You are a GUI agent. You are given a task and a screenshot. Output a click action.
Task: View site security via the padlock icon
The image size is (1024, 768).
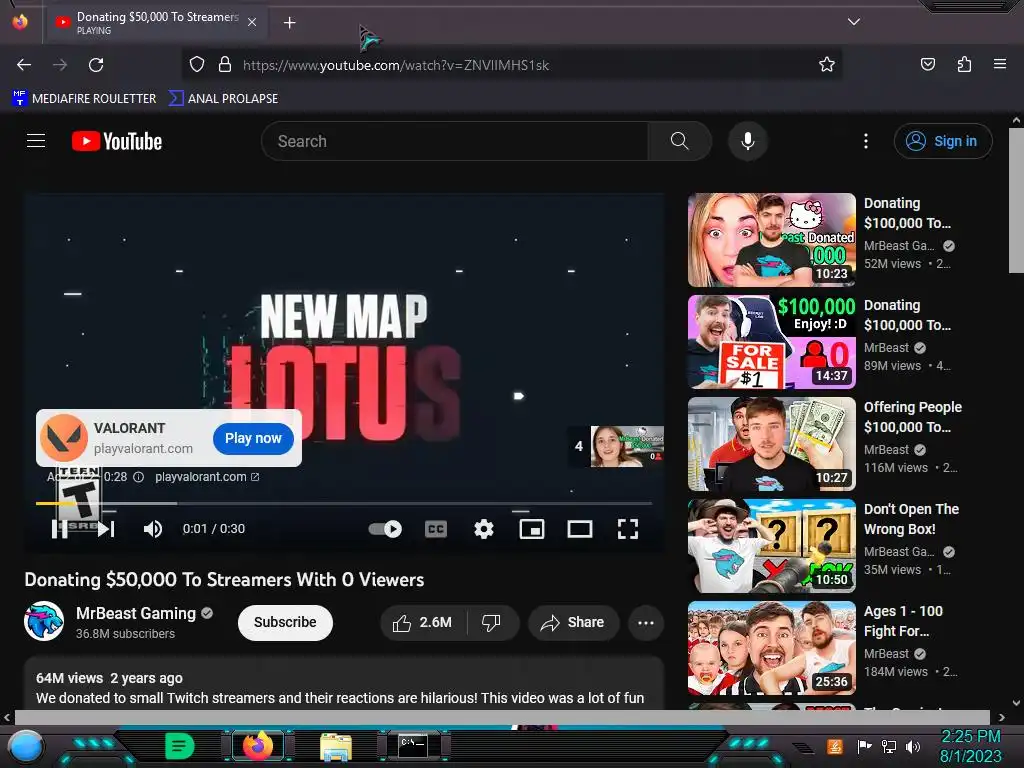click(225, 65)
